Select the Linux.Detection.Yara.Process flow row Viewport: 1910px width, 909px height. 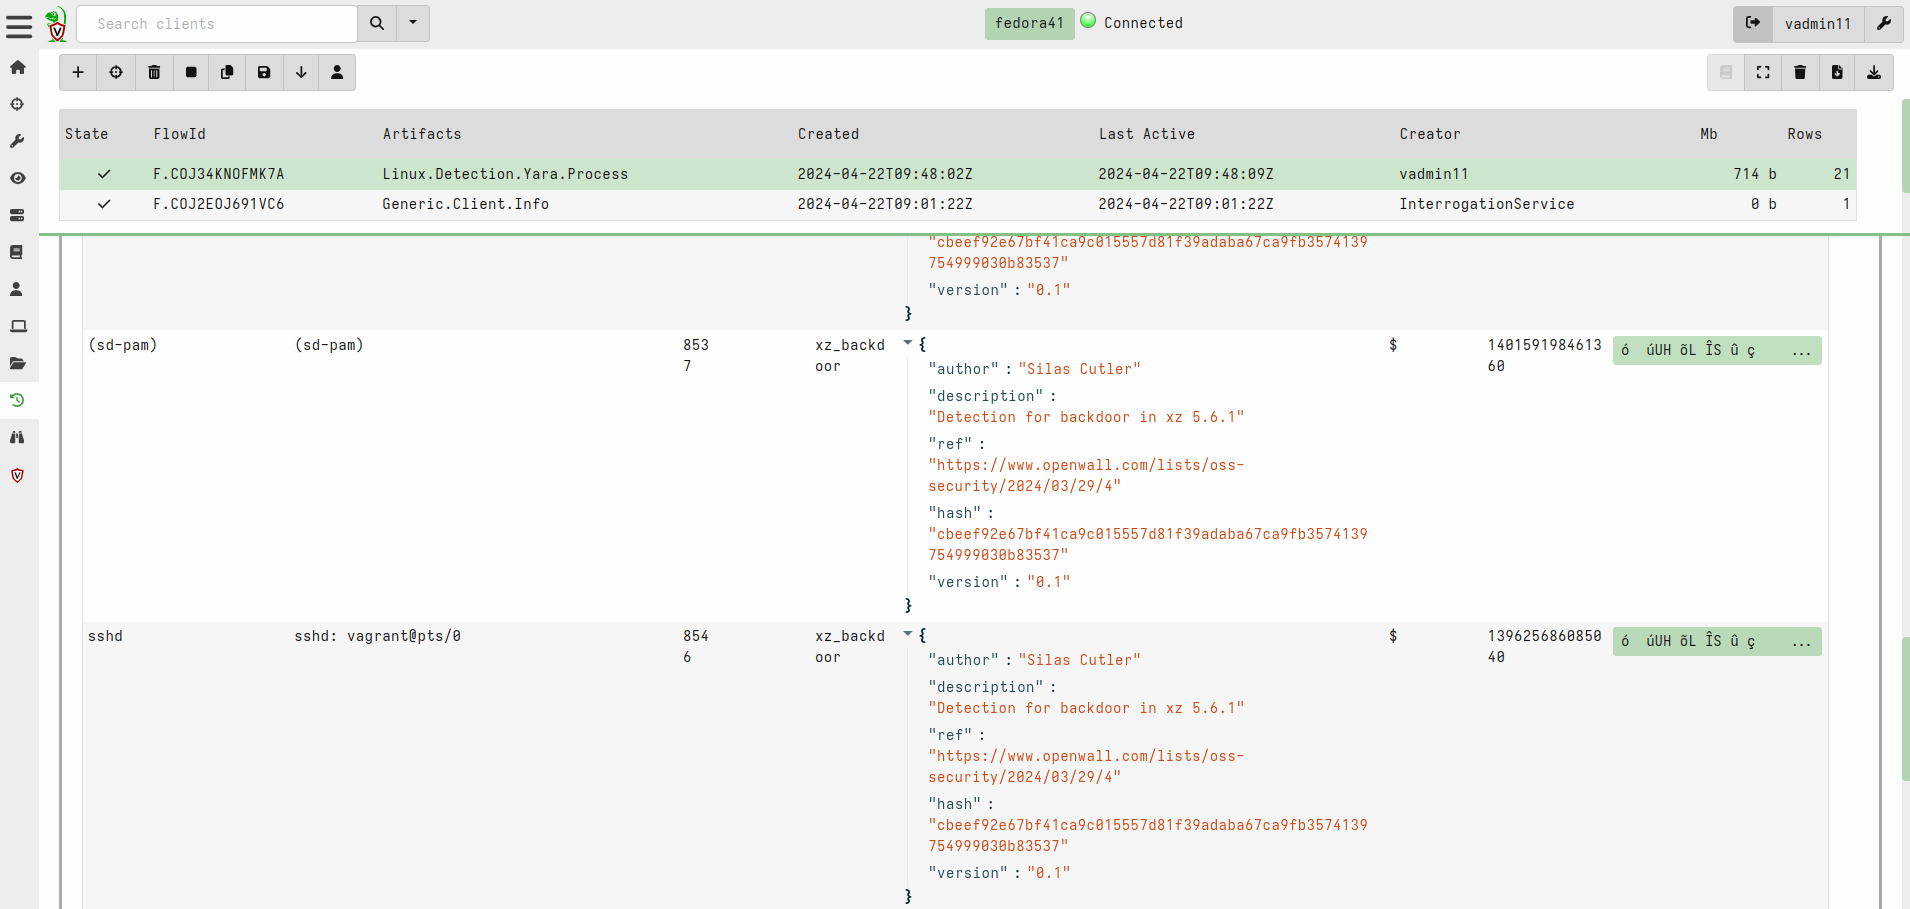(505, 174)
